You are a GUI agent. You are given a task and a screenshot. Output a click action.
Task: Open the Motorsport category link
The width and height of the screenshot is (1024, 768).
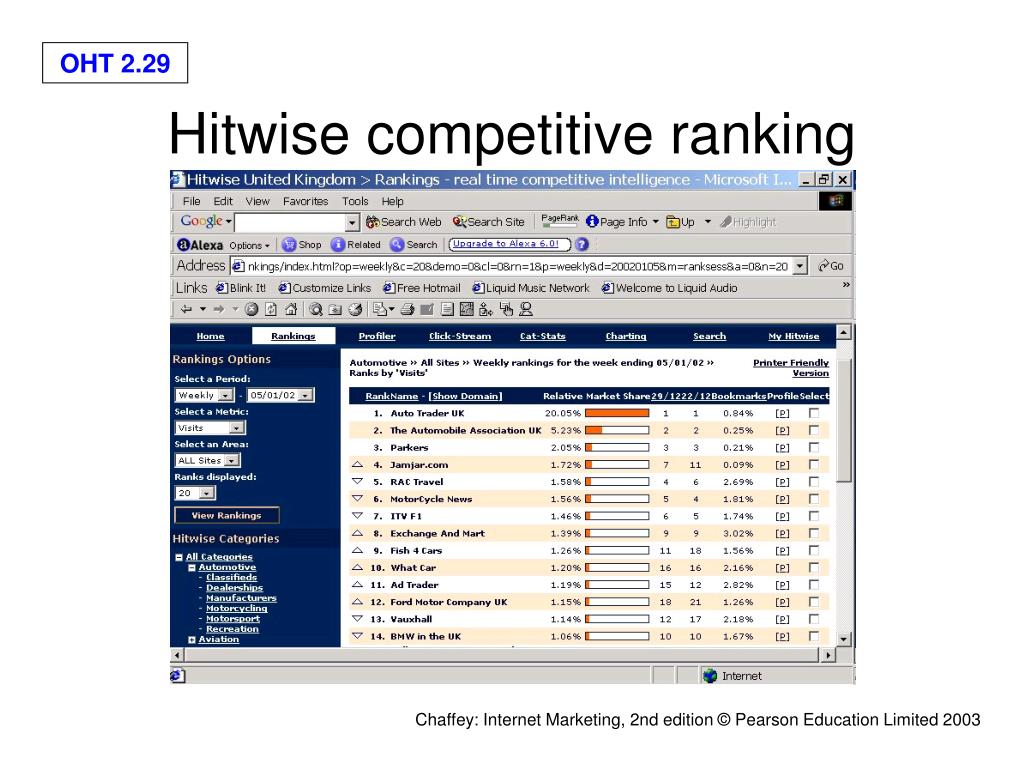[232, 618]
